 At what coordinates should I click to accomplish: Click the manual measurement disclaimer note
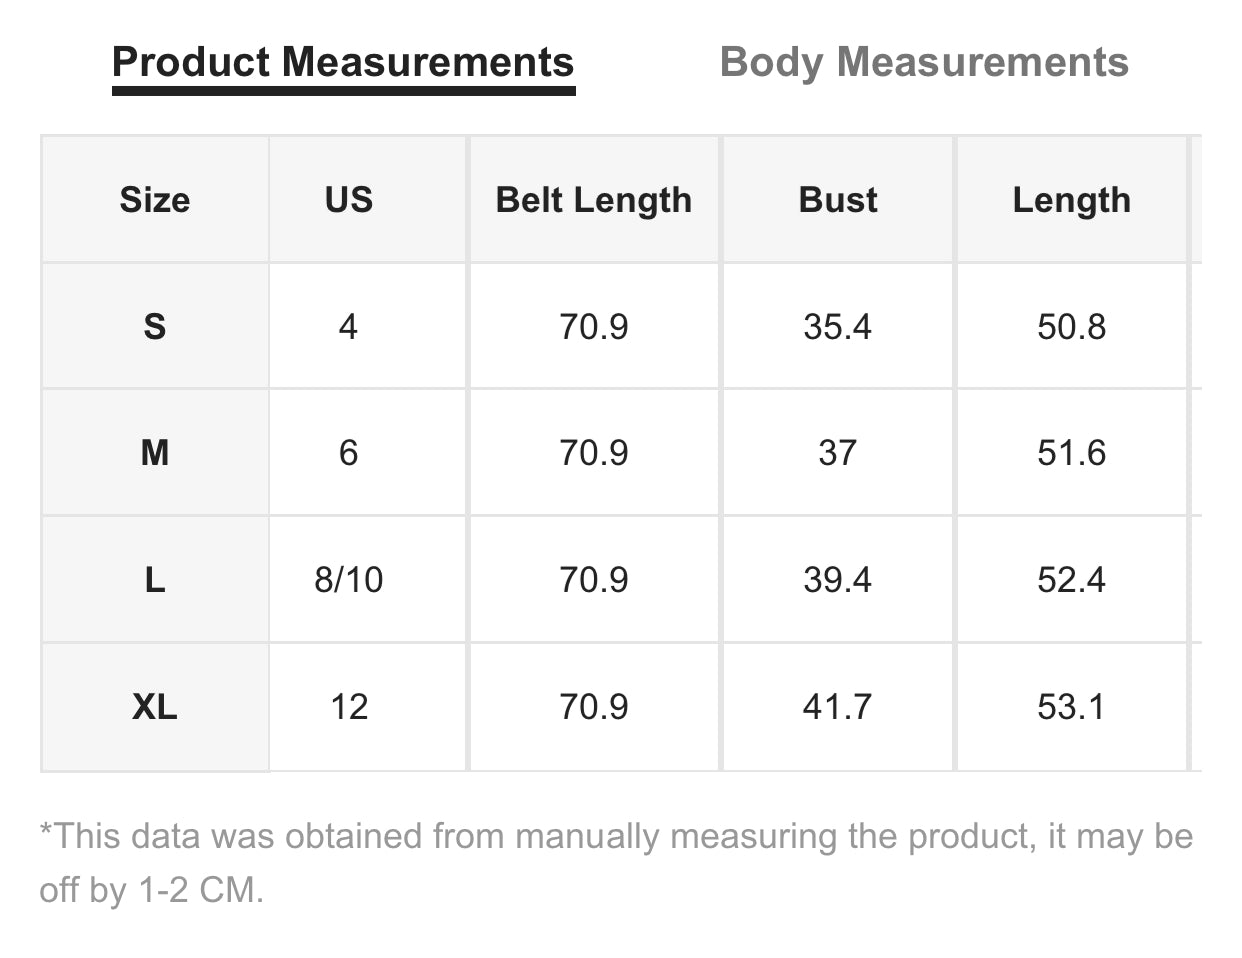pyautogui.click(x=616, y=862)
